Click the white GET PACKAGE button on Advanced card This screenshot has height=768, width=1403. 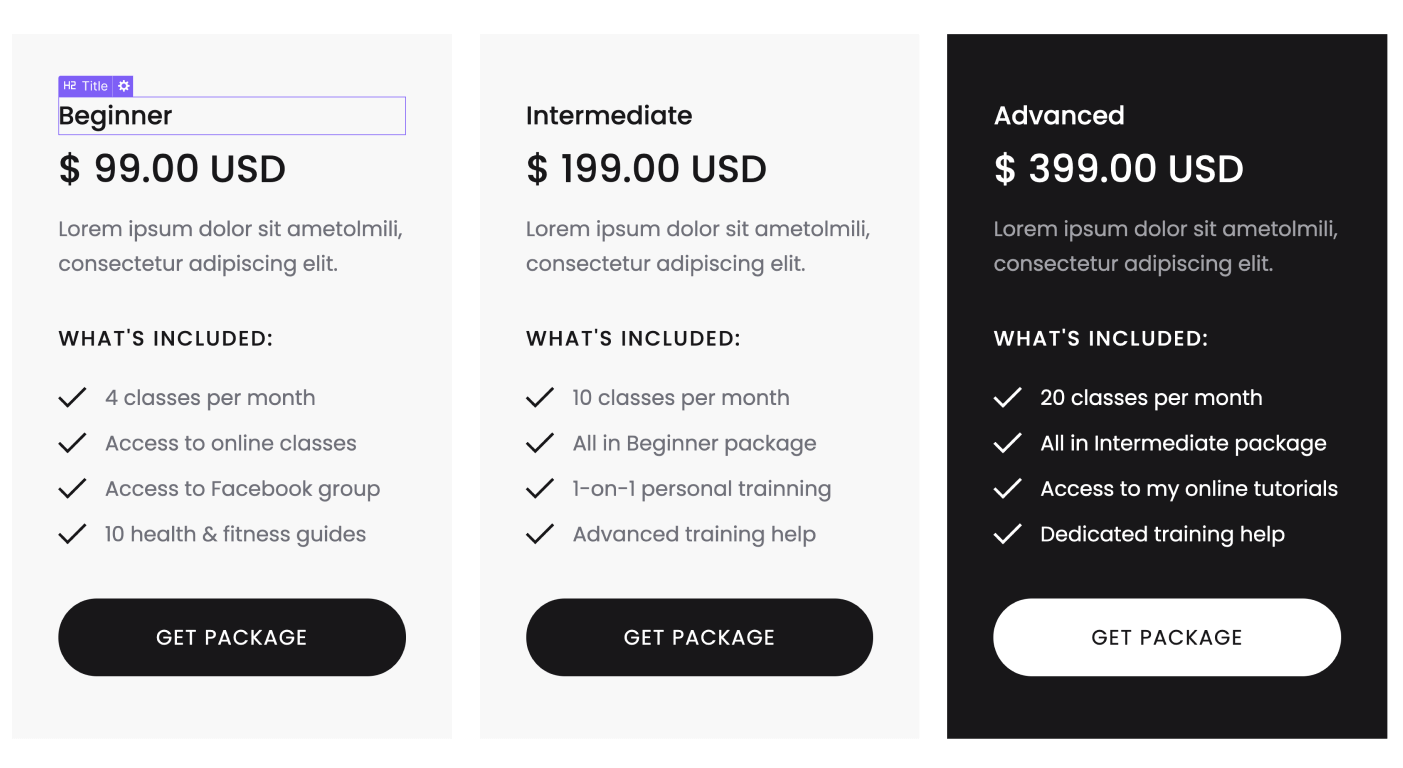pyautogui.click(x=1166, y=637)
